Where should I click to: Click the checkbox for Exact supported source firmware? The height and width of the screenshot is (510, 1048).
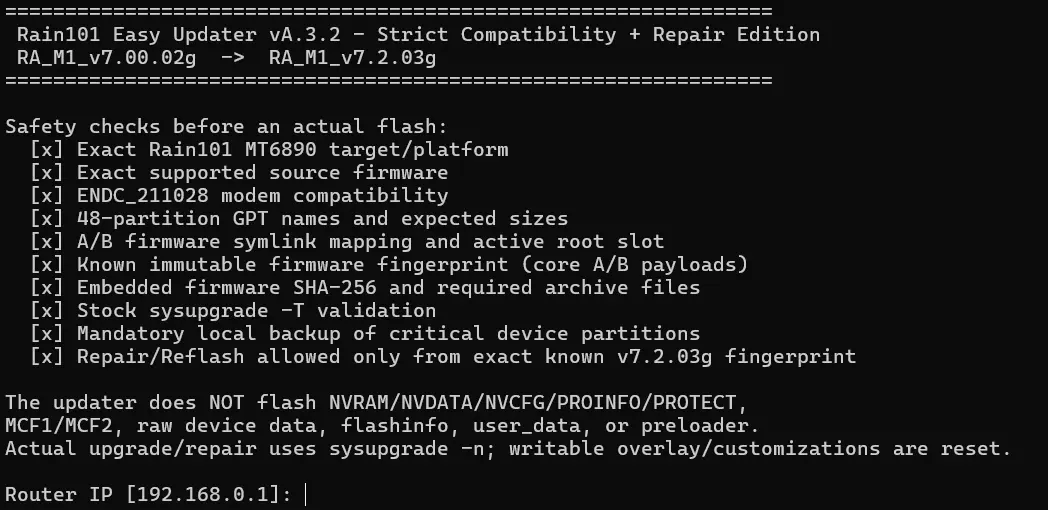tap(47, 172)
